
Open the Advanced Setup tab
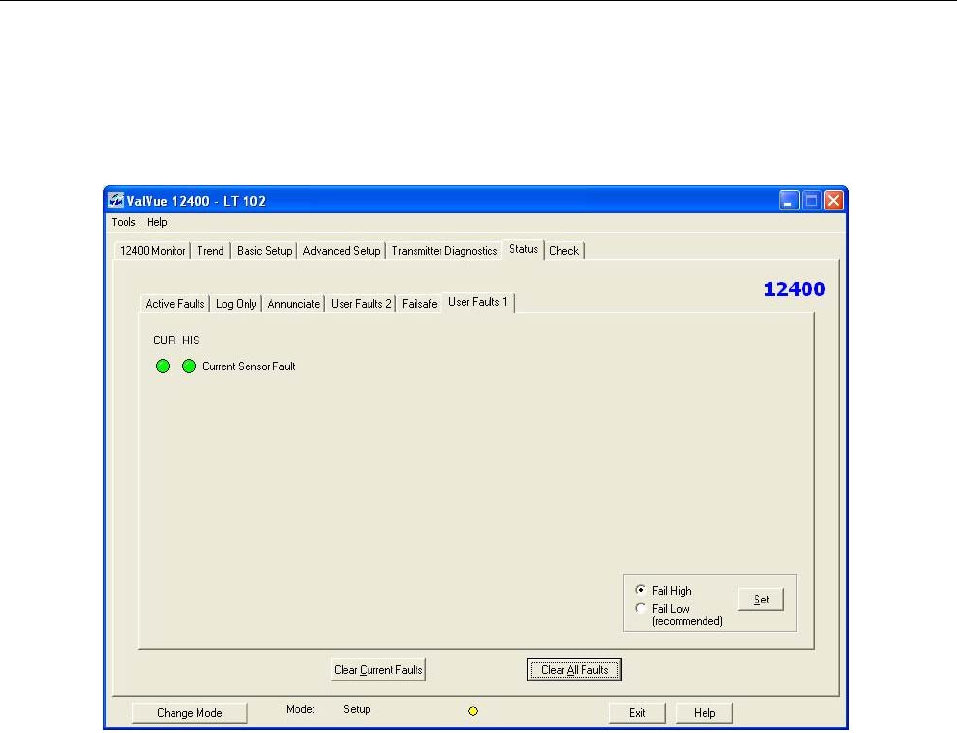341,251
